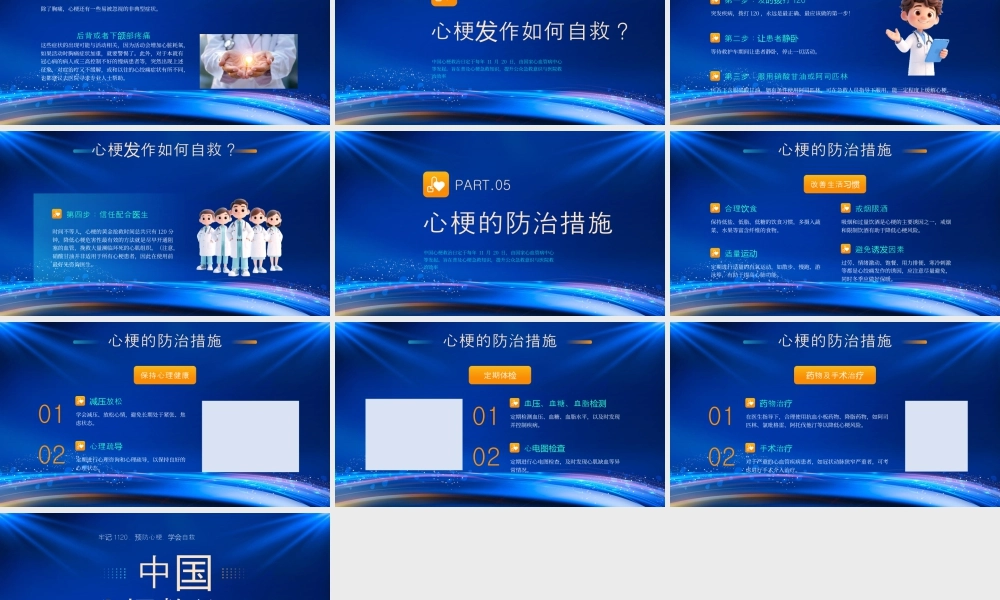This screenshot has height=600, width=1000.
Task: Click the orange icon next to 第四步：信任配合医生
Action: pos(57,214)
